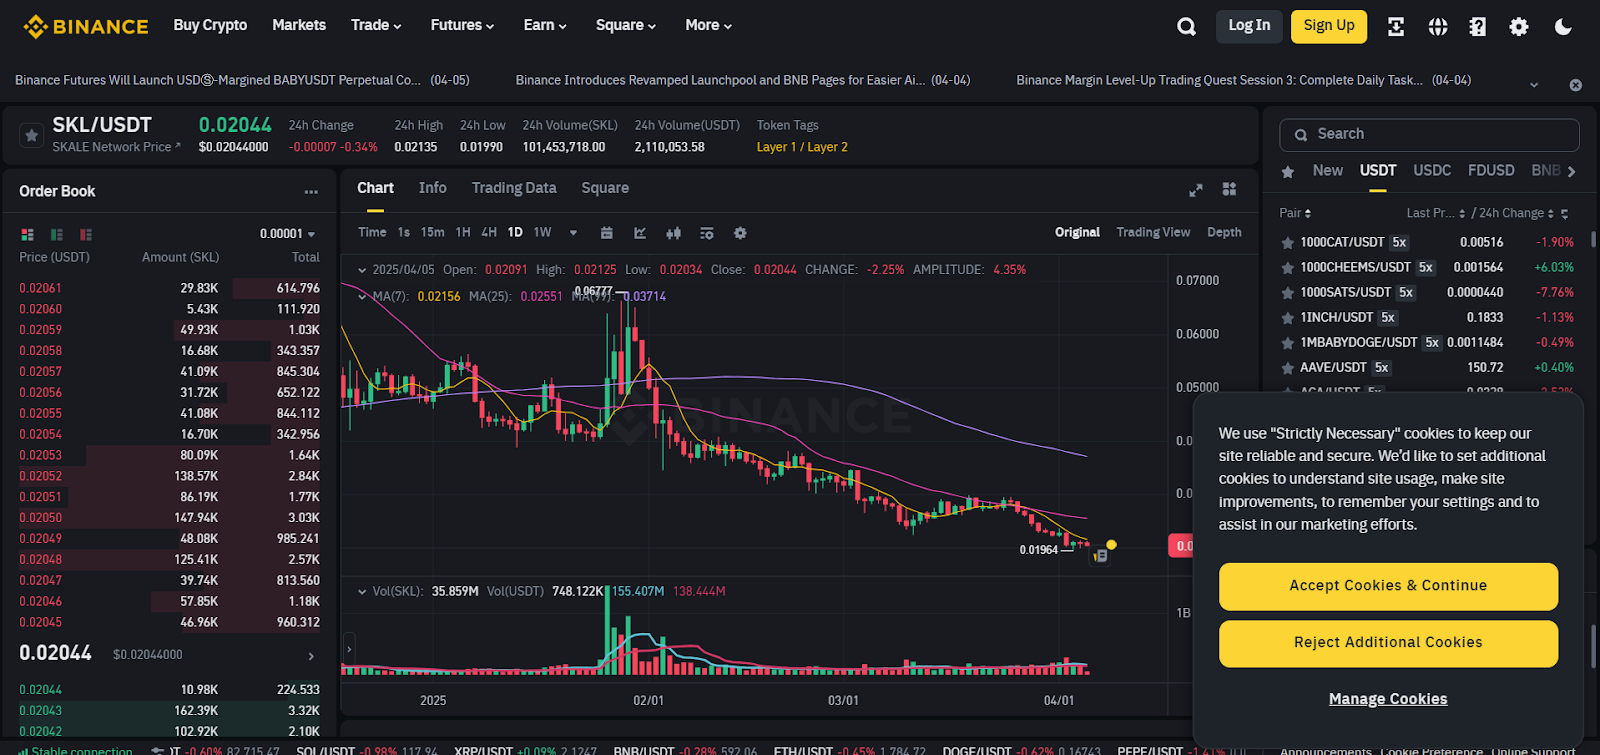The image size is (1600, 755).
Task: Favorite the 1INCH/USDT pair
Action: [1288, 317]
